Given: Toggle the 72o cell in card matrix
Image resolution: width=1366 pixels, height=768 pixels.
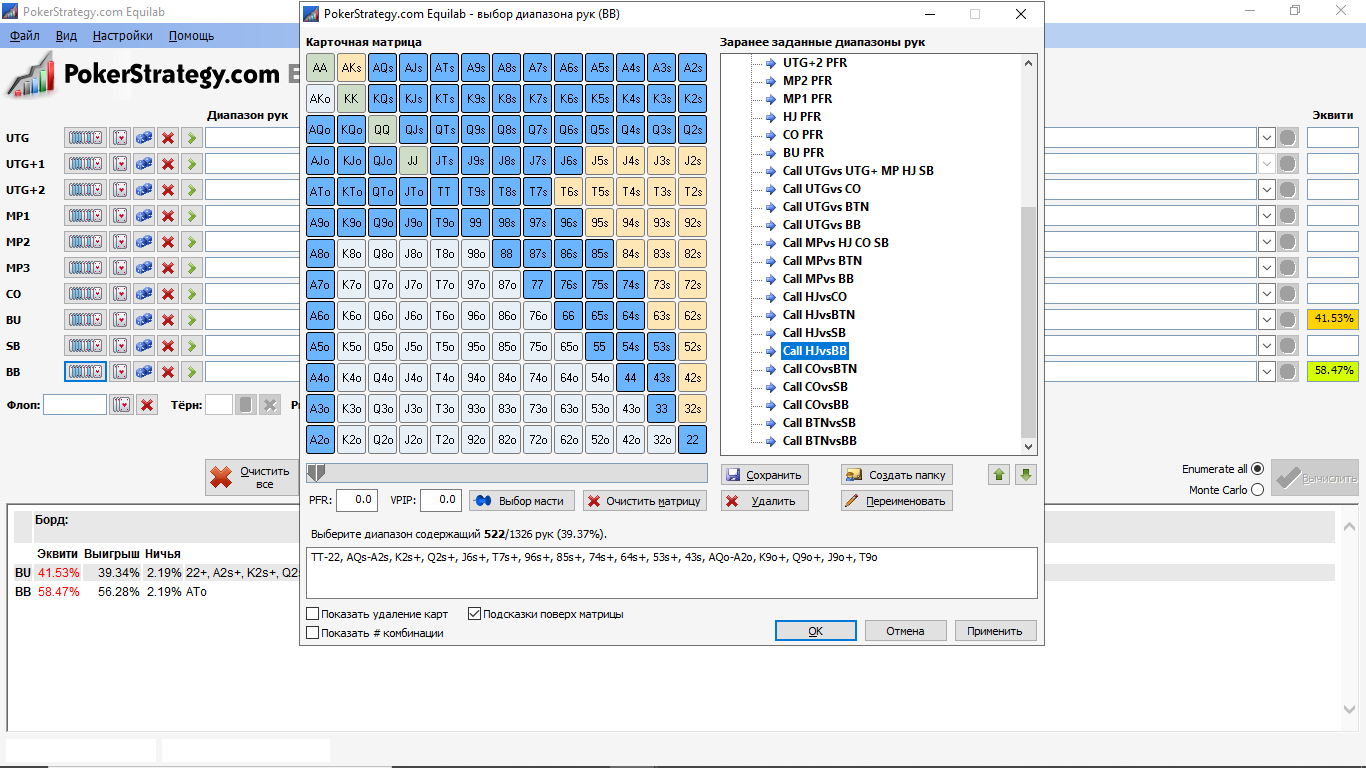Looking at the screenshot, I should [537, 440].
